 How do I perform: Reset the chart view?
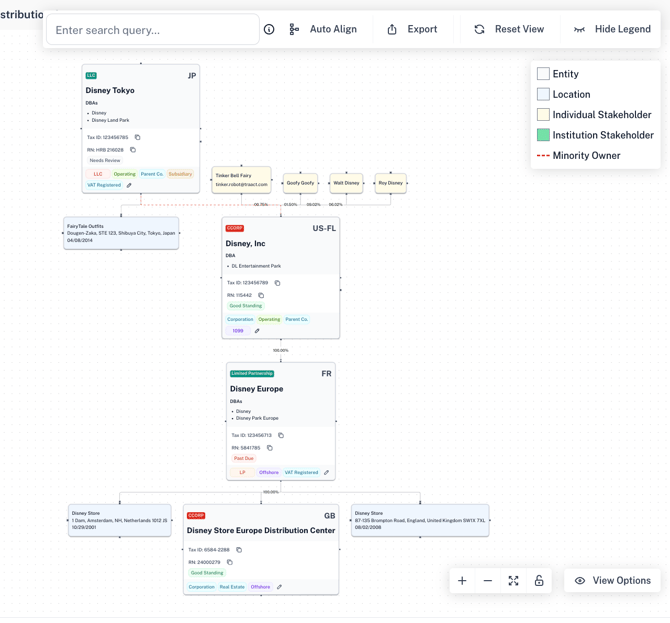509,29
